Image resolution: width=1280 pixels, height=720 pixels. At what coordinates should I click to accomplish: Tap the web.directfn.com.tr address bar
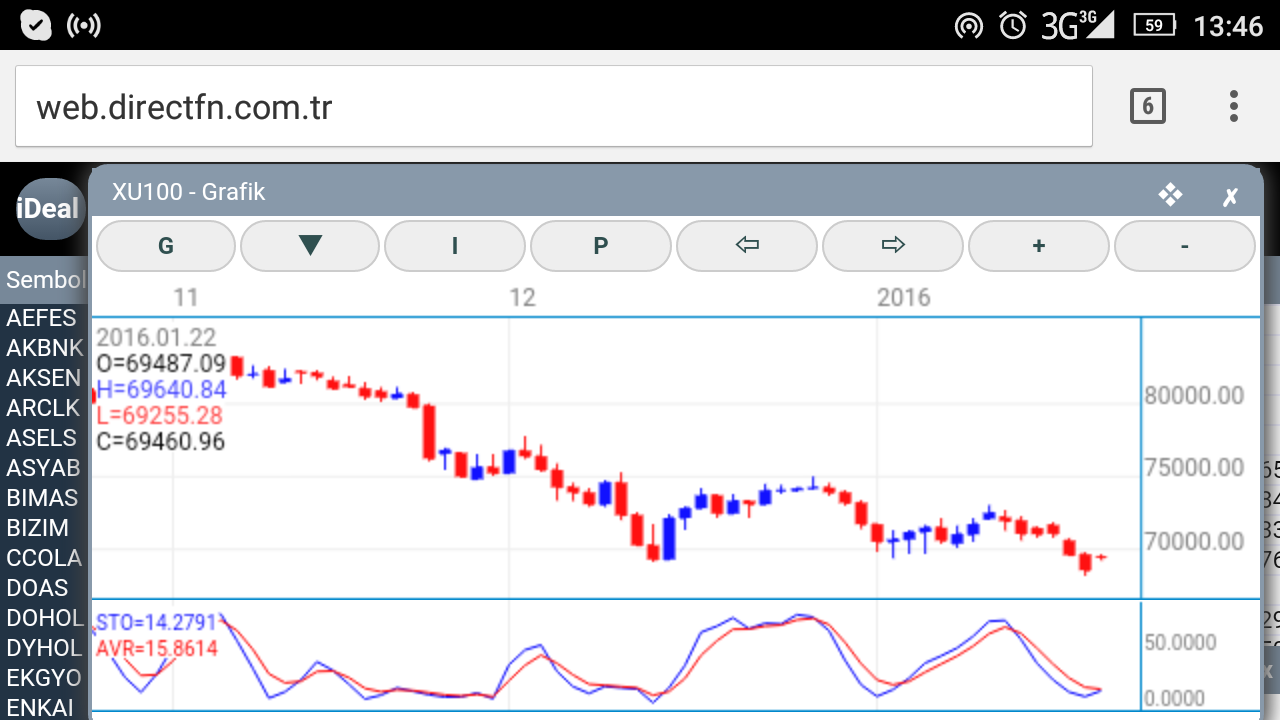[553, 107]
